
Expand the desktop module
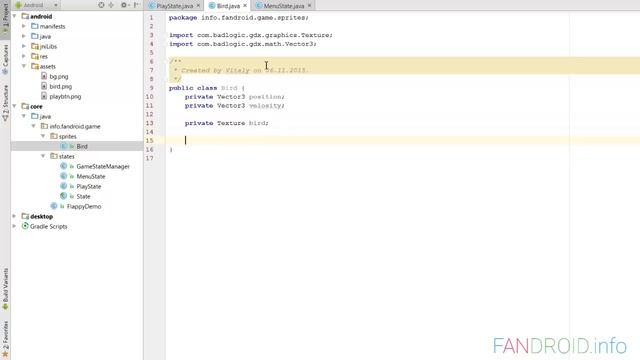click(x=15, y=216)
